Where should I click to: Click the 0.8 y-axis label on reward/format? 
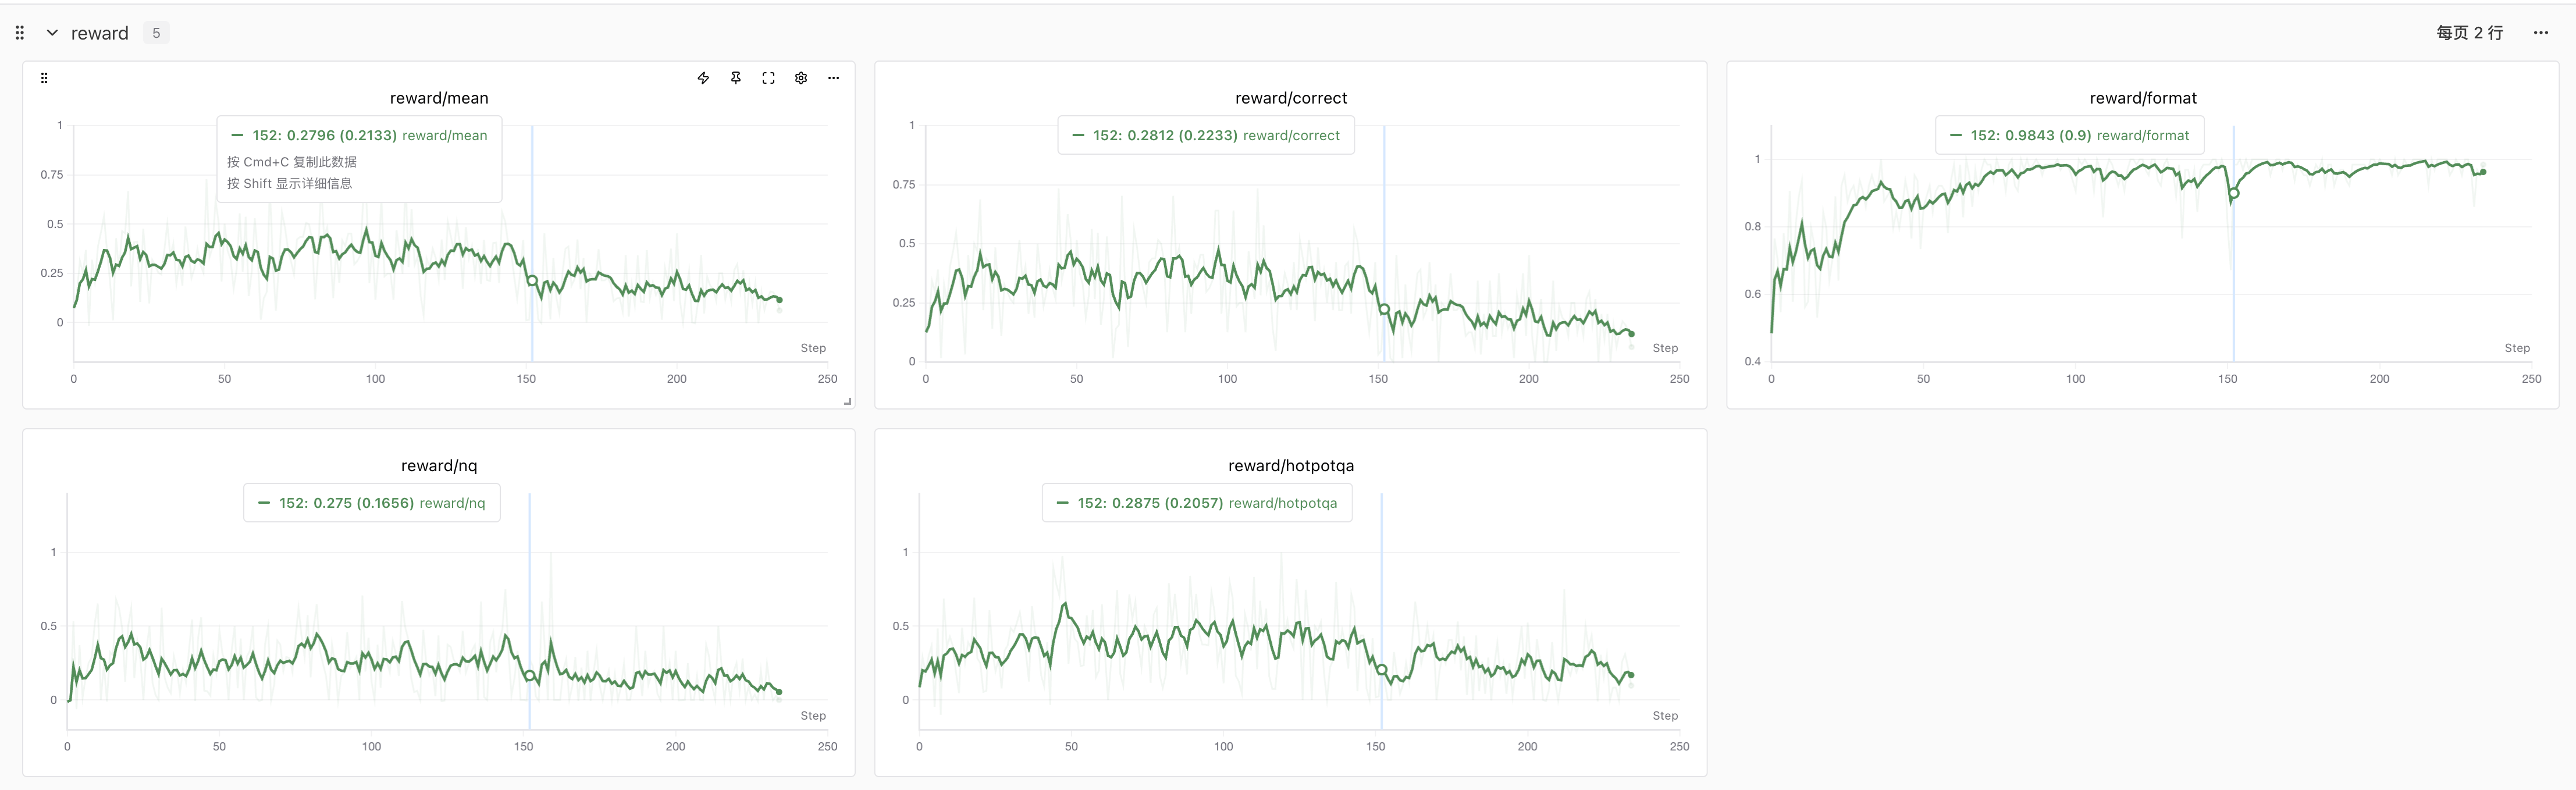click(x=1753, y=227)
